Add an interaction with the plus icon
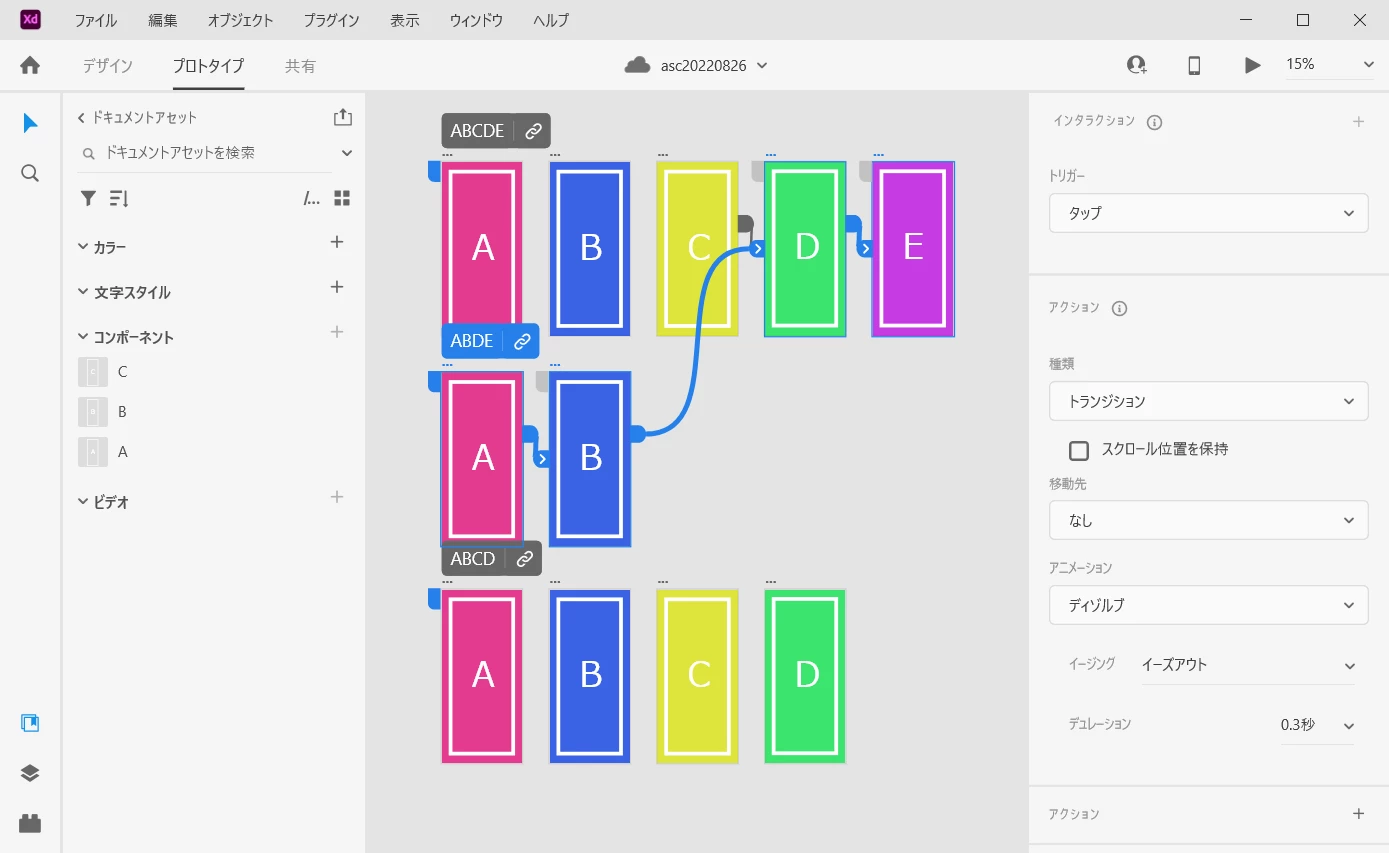This screenshot has height=853, width=1389. (1358, 121)
